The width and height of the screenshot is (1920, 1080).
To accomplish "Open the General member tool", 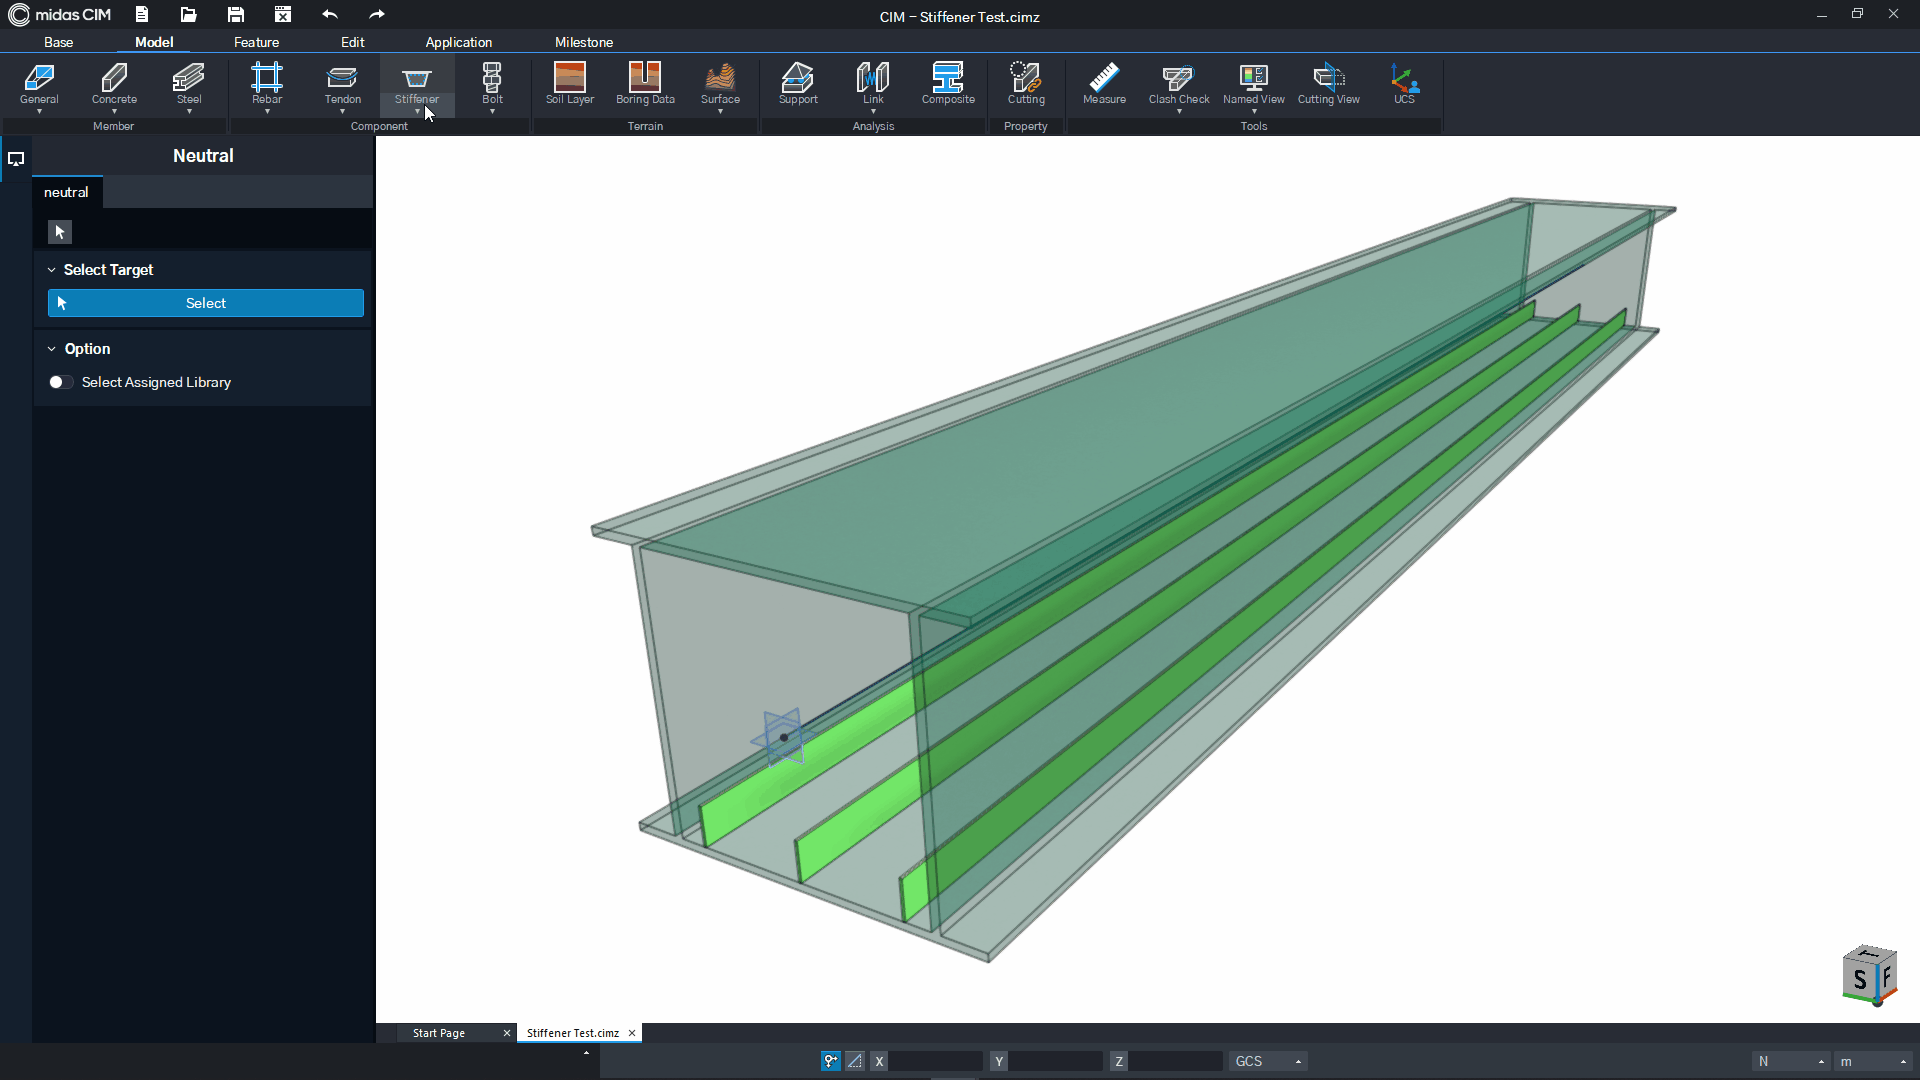I will click(39, 84).
